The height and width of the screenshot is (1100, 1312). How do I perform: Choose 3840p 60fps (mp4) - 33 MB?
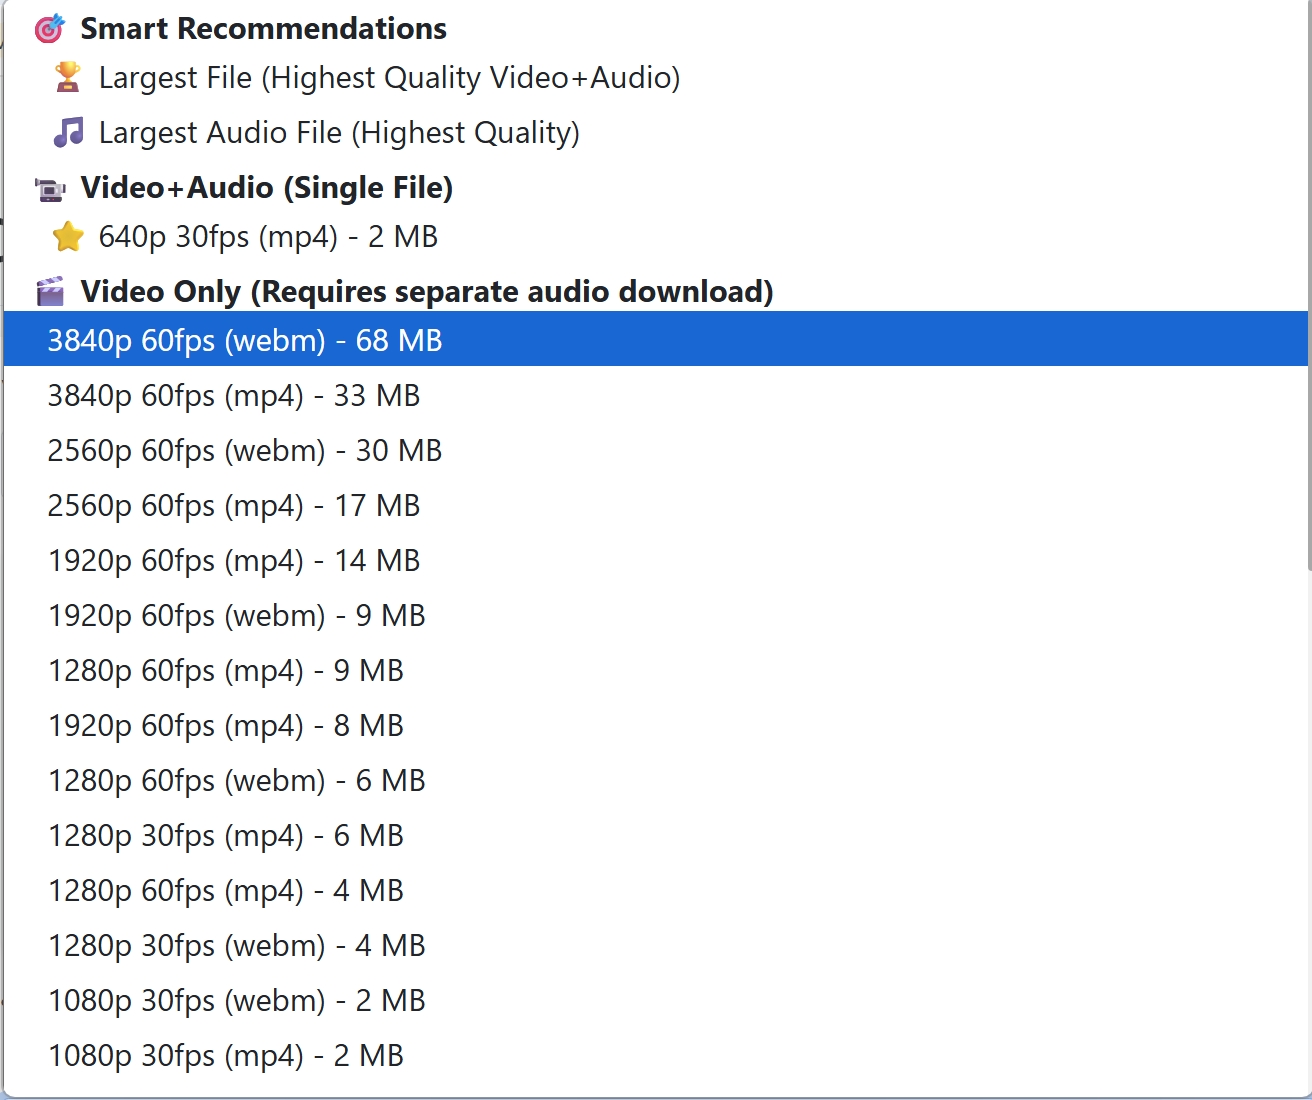(x=656, y=395)
